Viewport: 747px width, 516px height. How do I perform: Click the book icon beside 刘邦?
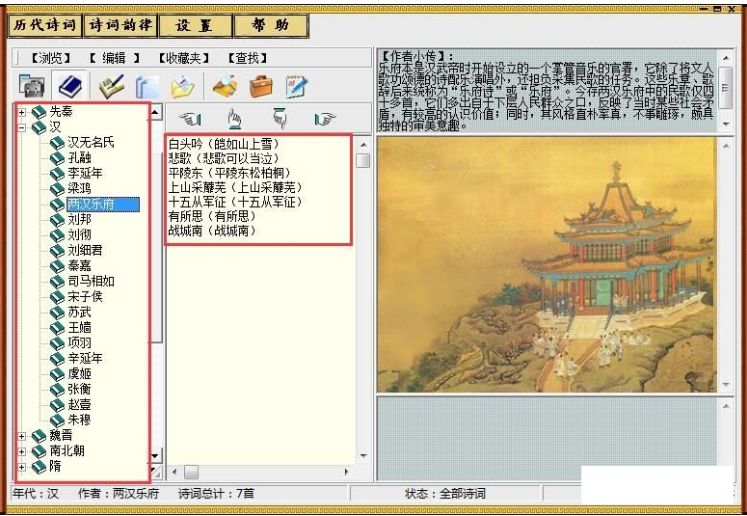[57, 220]
